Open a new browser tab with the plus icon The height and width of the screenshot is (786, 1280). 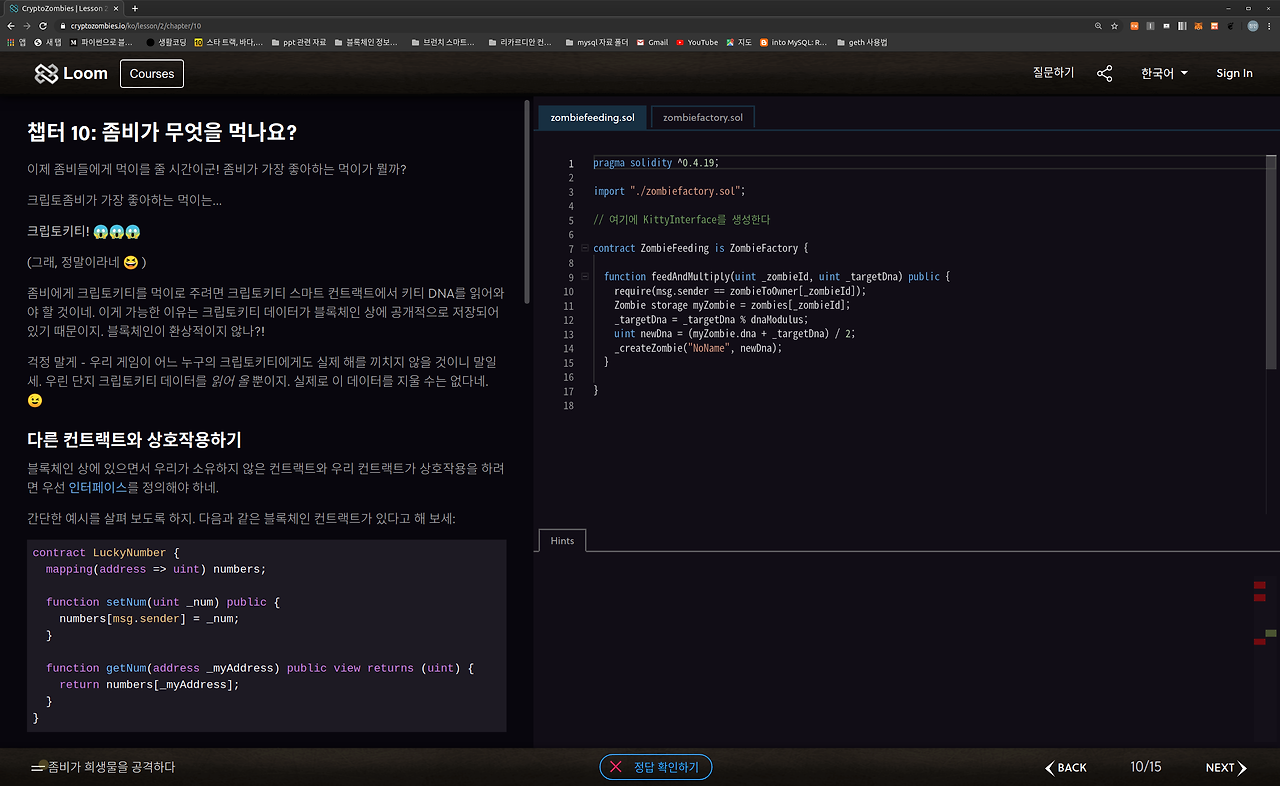135,8
